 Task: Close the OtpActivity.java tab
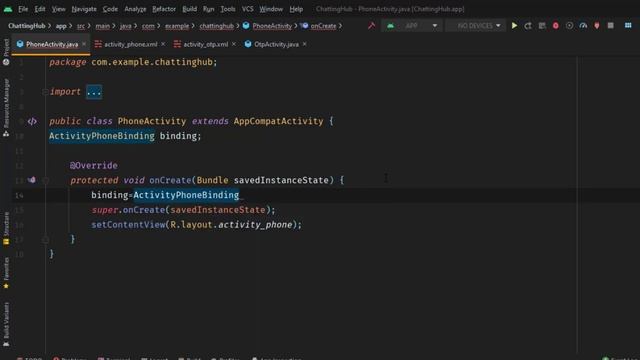304,44
